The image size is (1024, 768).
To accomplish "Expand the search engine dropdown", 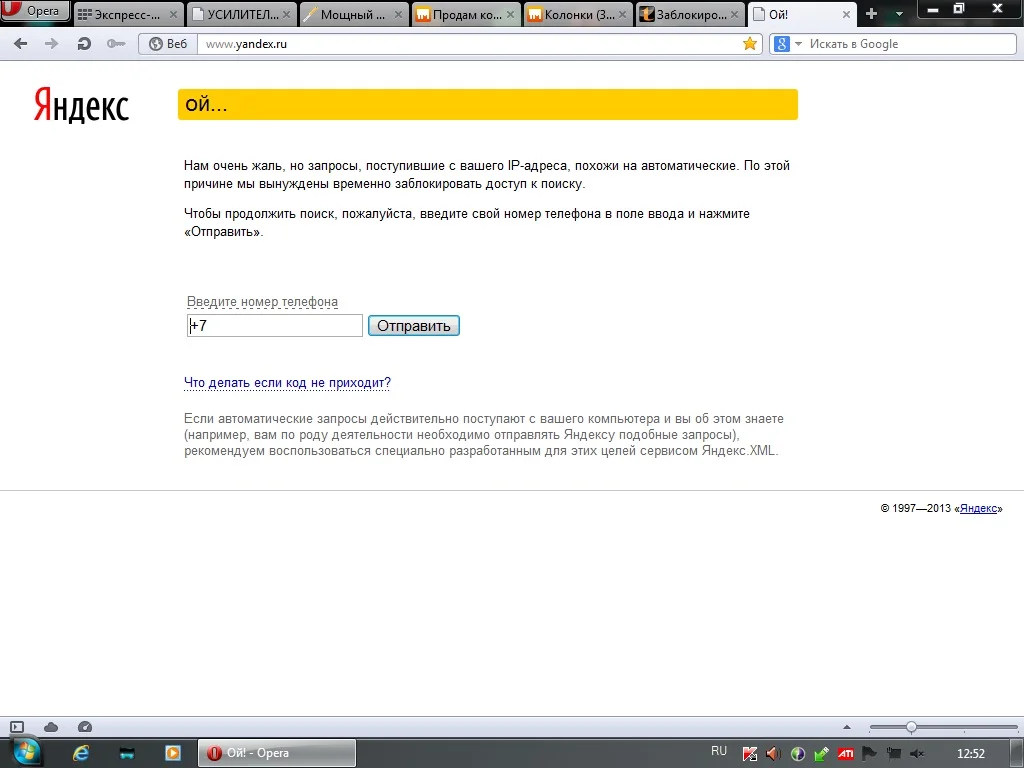I will pos(798,44).
